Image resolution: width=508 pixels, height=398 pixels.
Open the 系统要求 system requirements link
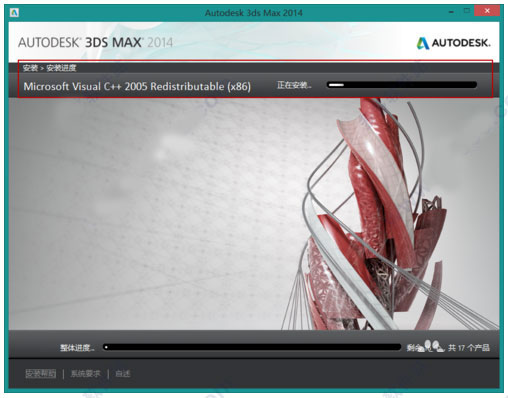[x=85, y=374]
